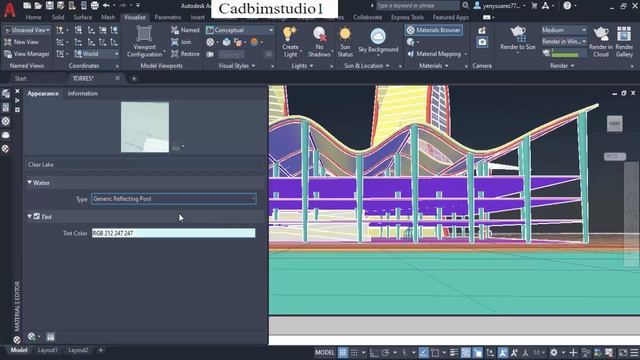Expand the Lights panel title dropdown

pos(302,66)
